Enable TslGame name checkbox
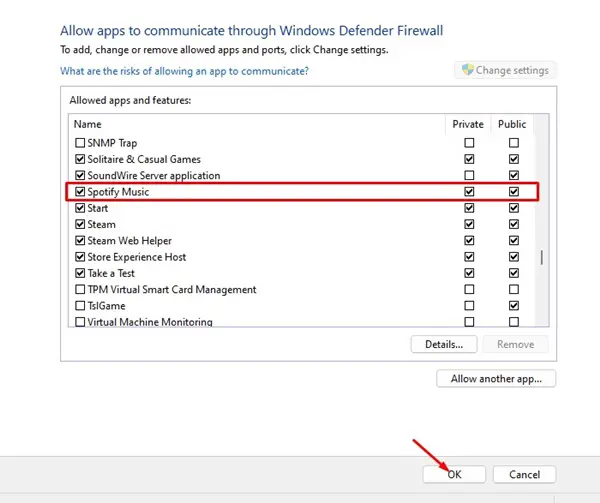 (x=80, y=306)
